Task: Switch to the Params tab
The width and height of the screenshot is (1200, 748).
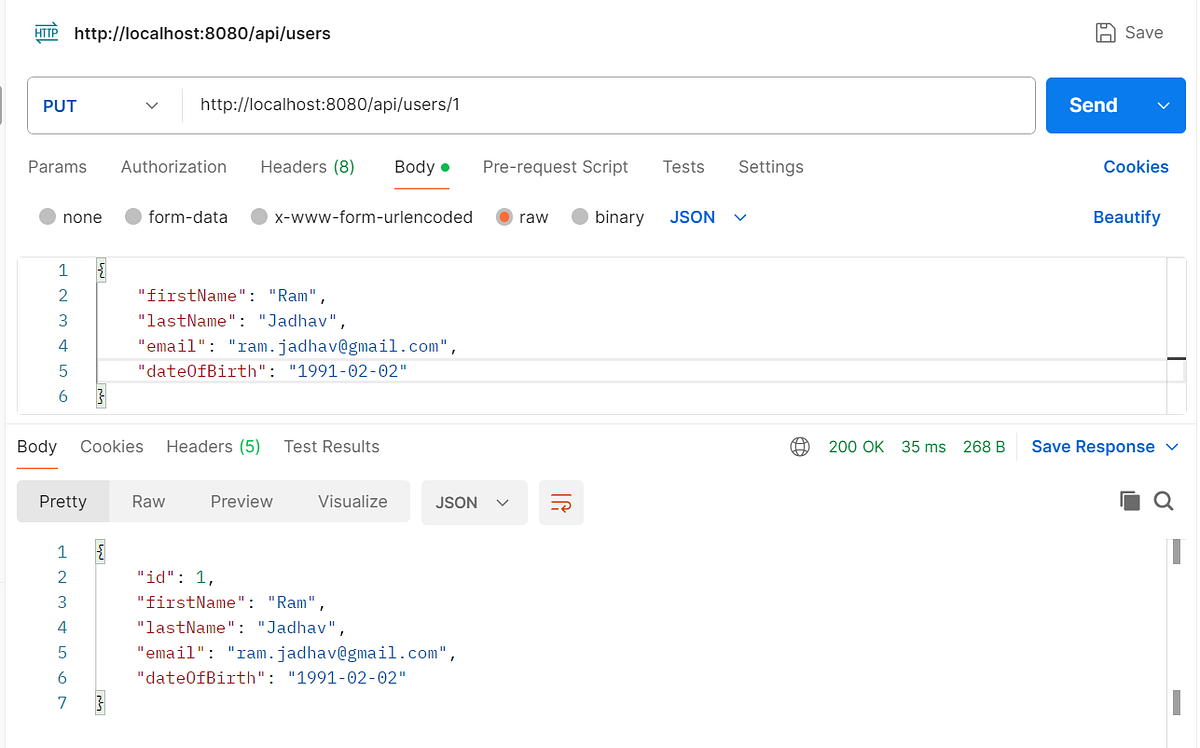Action: click(57, 167)
